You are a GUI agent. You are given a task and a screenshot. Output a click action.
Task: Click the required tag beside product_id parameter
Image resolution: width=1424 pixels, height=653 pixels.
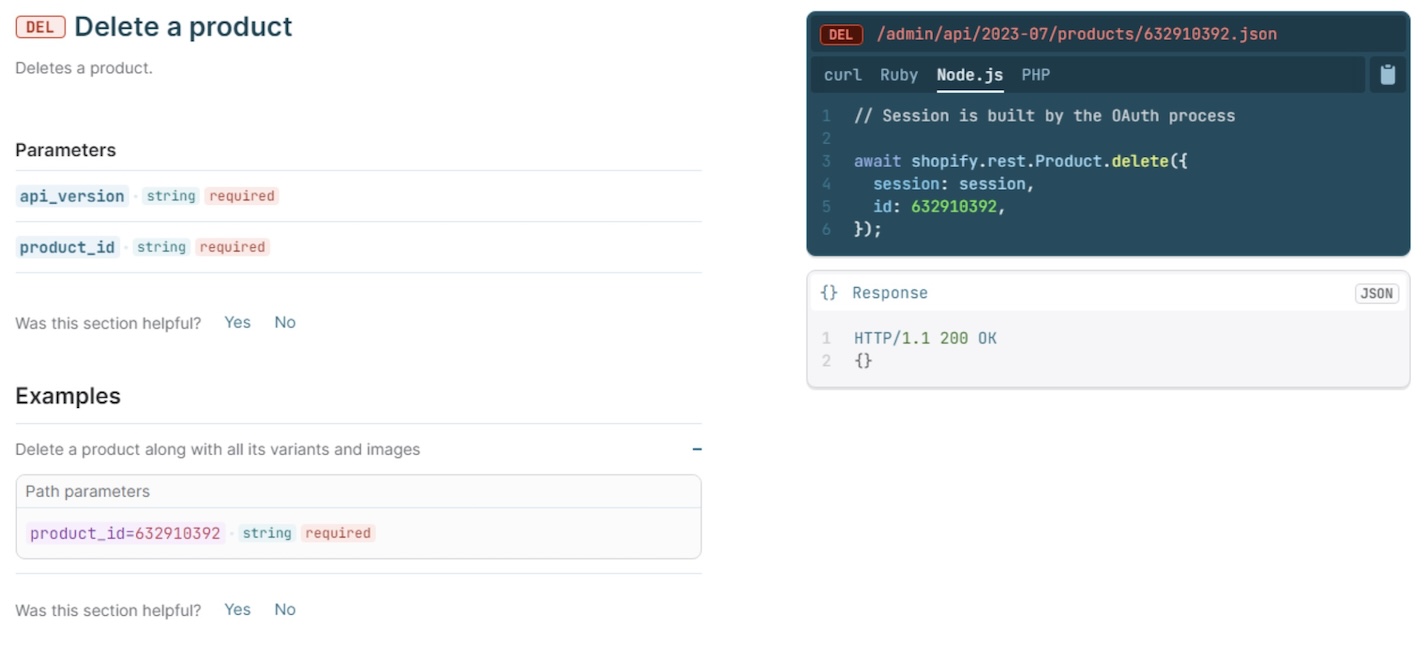(x=232, y=247)
